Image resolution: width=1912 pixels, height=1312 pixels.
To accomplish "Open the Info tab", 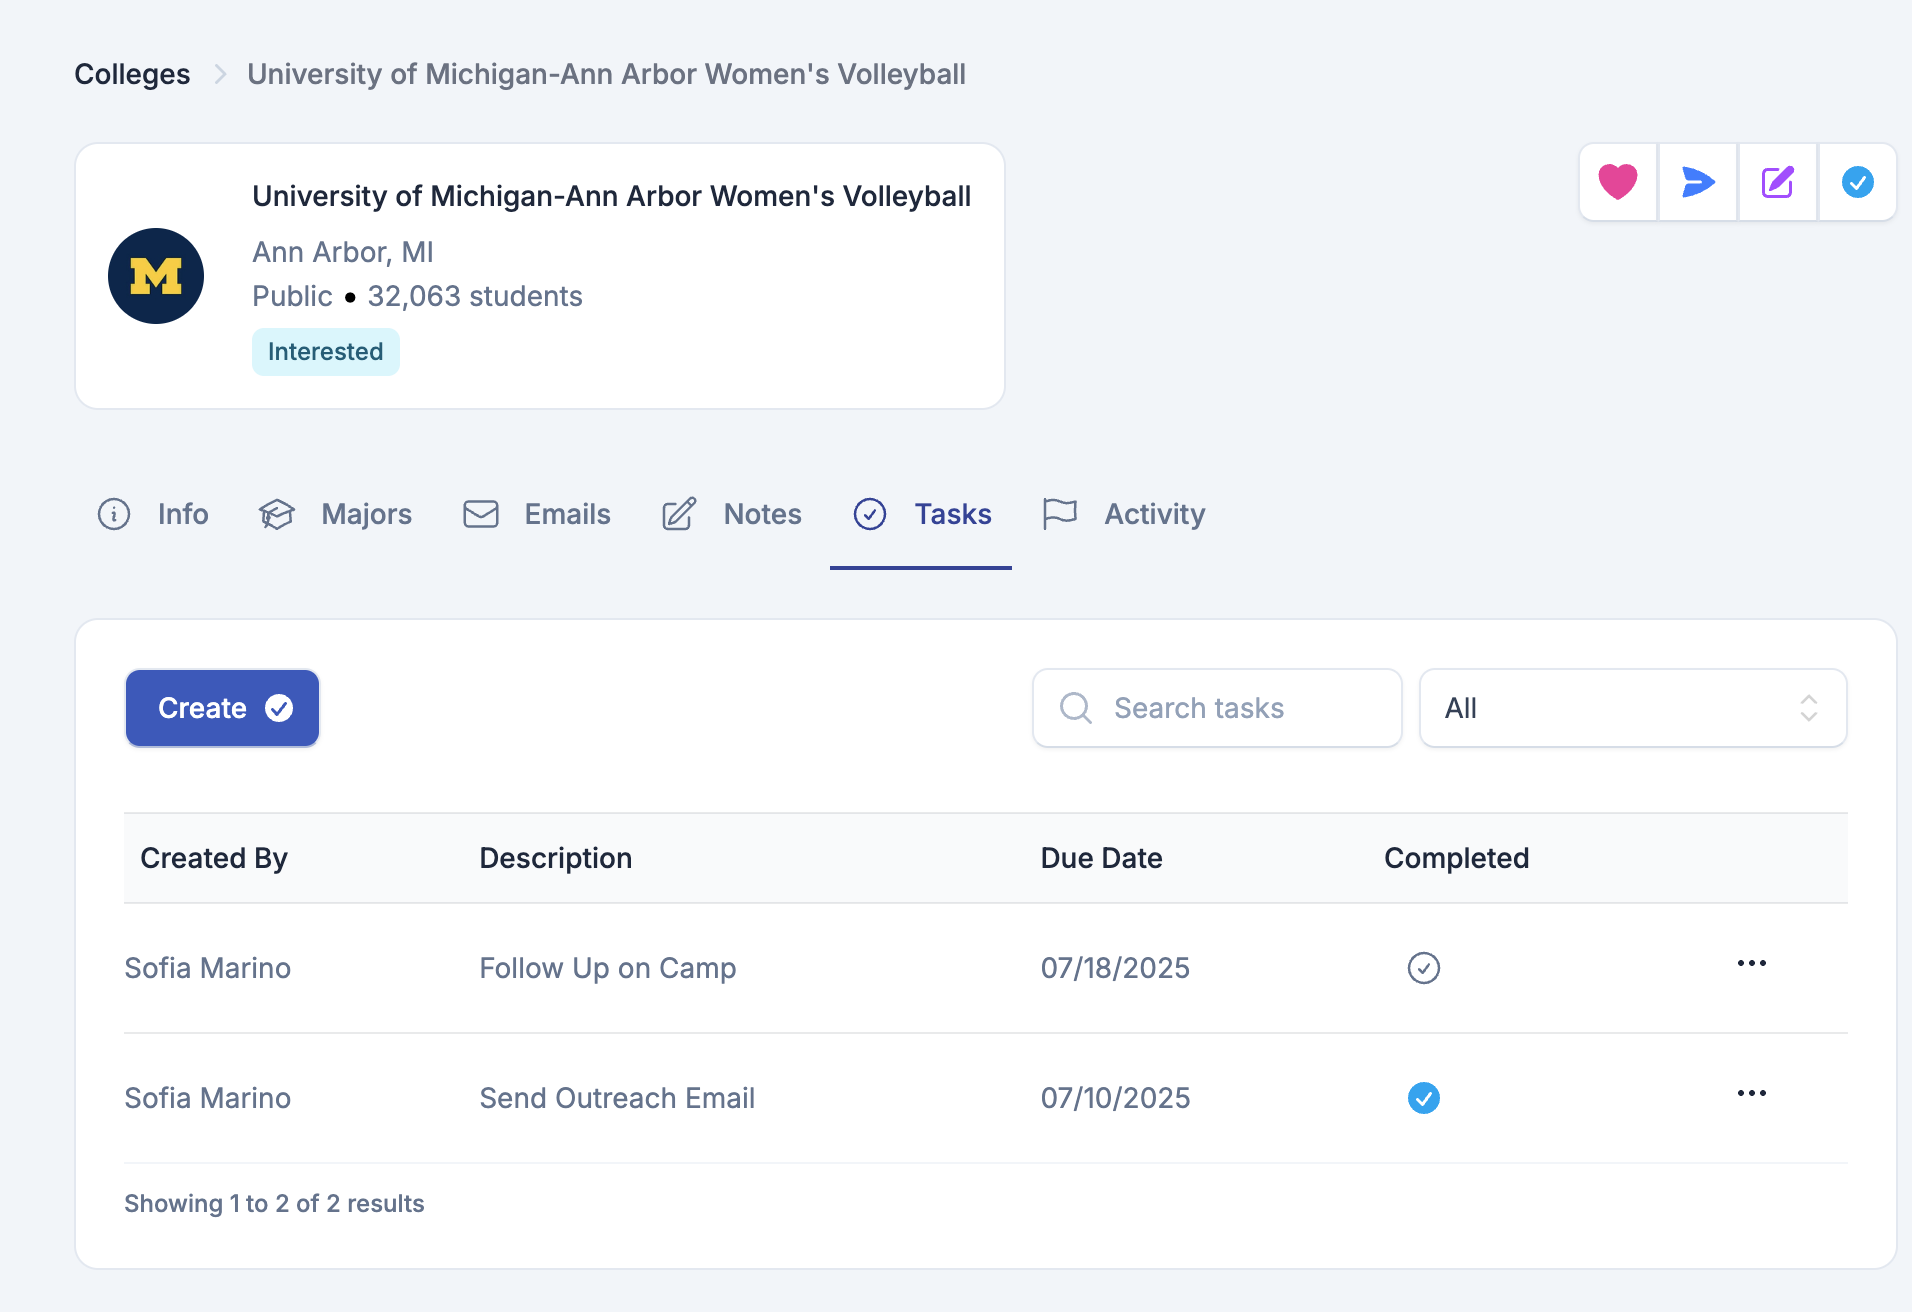I will coord(153,514).
